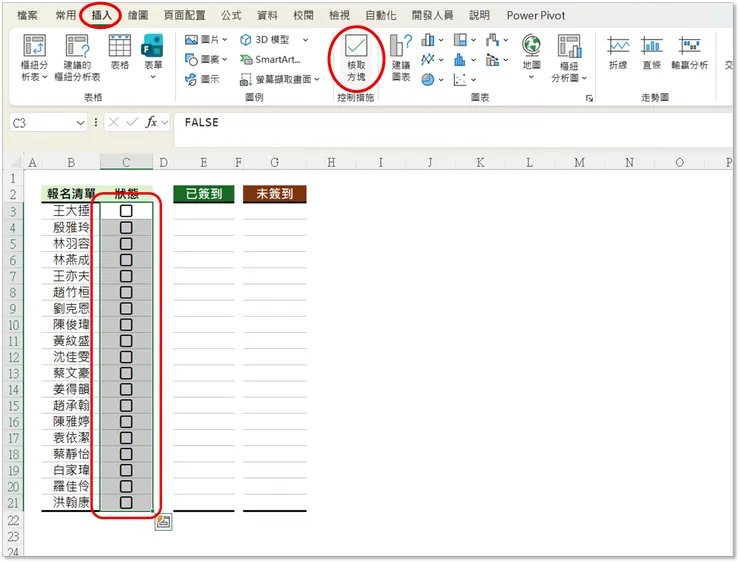Tick the checkbox for 劉克恩

click(x=126, y=308)
